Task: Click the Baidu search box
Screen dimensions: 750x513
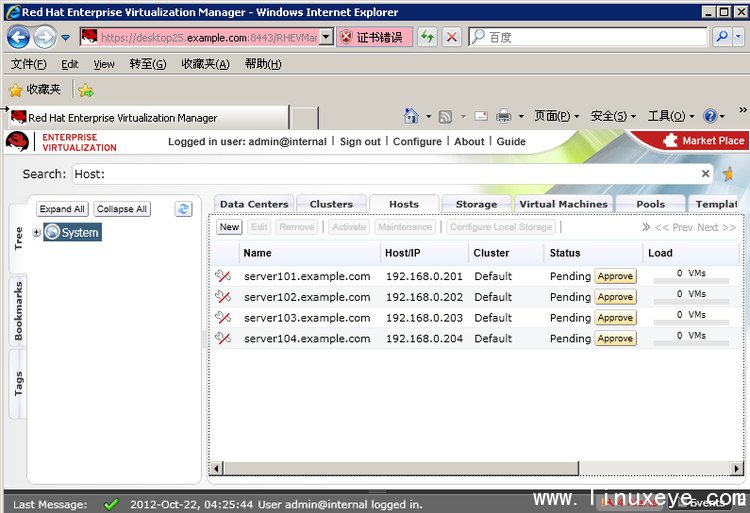Action: (587, 37)
